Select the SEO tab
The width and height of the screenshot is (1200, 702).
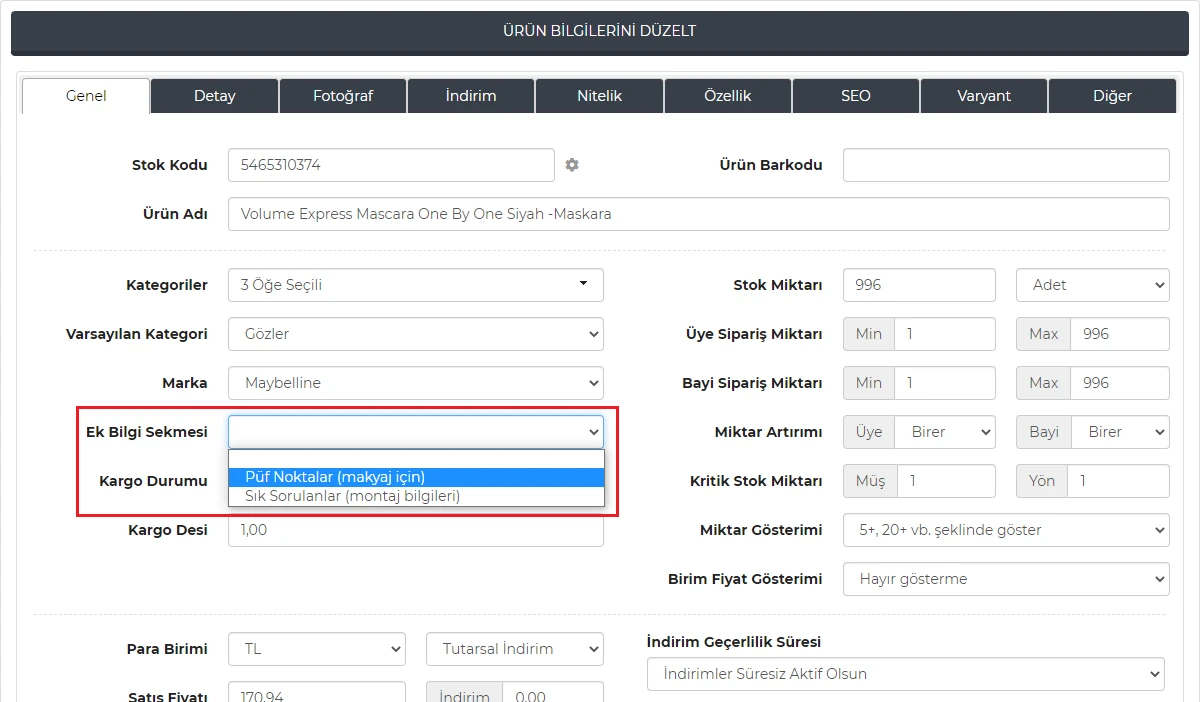[x=856, y=96]
